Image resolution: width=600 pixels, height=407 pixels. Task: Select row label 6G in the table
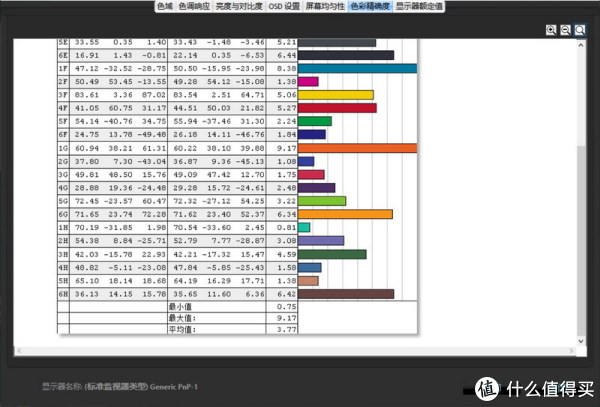(63, 214)
